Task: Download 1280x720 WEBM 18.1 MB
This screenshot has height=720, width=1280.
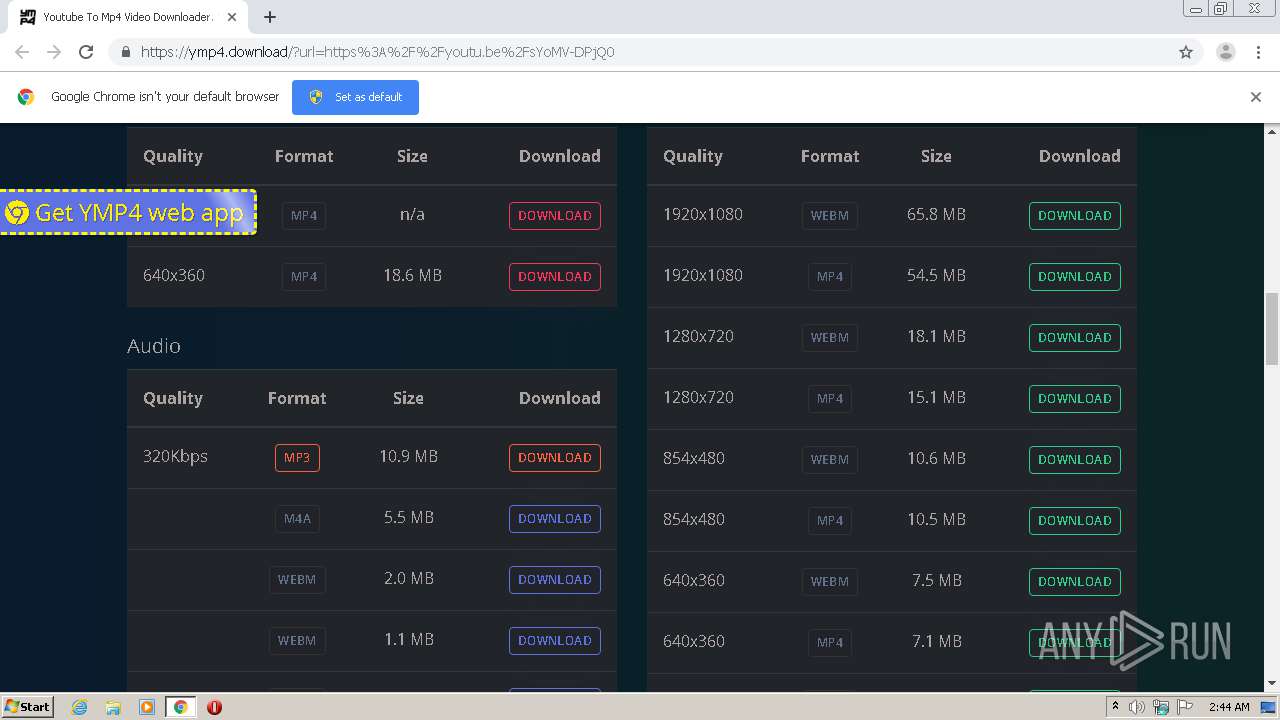Action: point(1075,338)
